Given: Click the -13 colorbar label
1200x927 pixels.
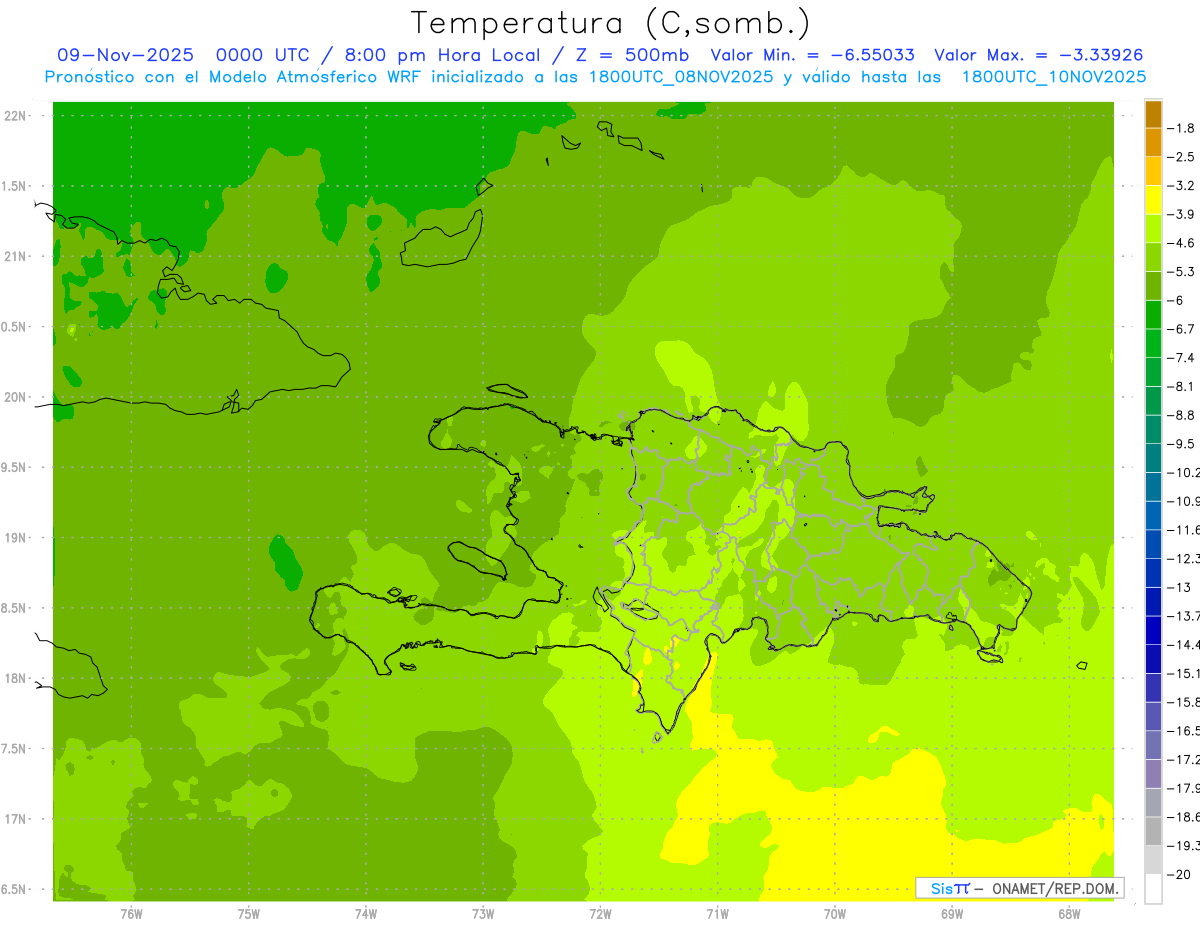Looking at the screenshot, I should tap(1179, 587).
